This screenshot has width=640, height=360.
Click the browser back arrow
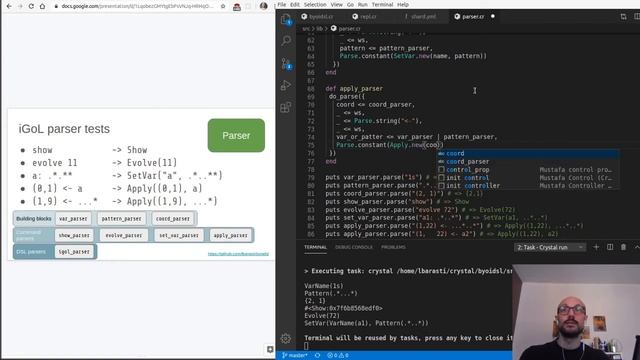tap(9, 6)
